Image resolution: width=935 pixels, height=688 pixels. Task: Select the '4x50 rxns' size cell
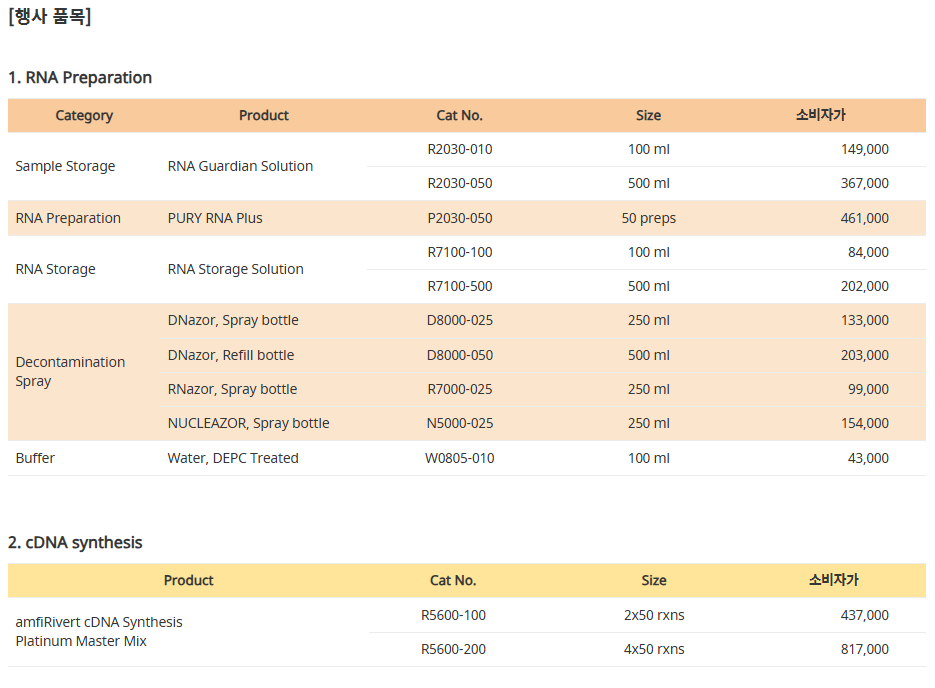click(x=654, y=649)
